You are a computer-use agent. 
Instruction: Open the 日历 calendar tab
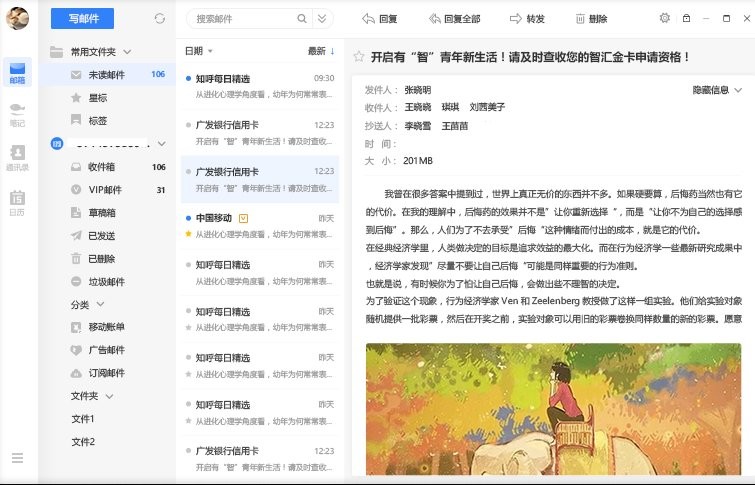[x=17, y=203]
